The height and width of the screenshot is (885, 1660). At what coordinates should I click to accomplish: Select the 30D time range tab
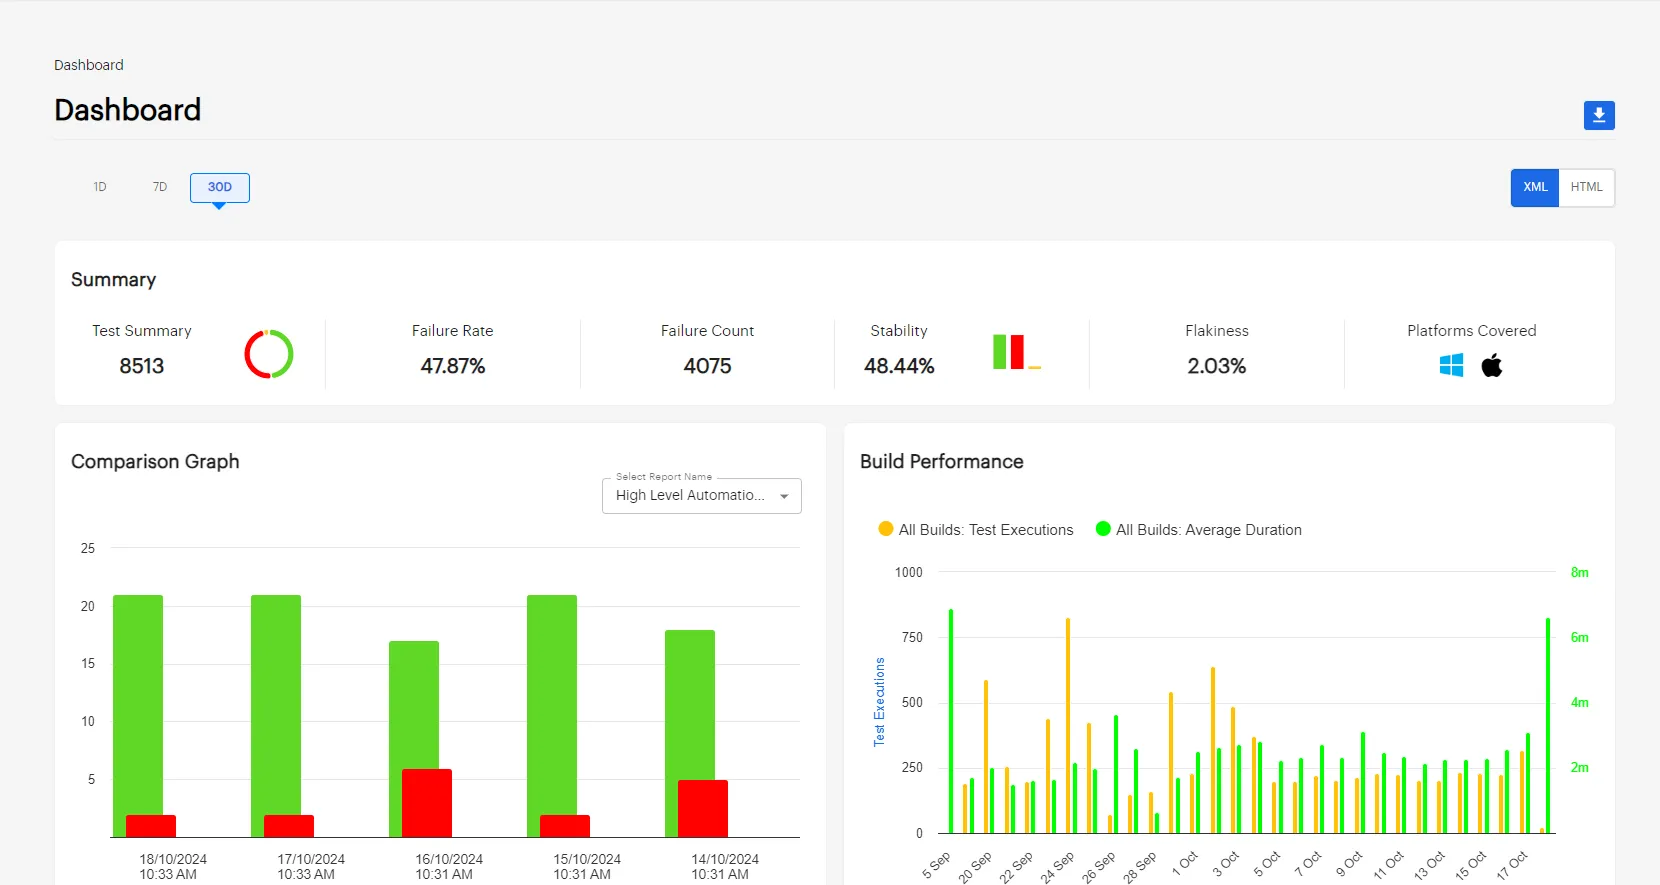(x=220, y=187)
